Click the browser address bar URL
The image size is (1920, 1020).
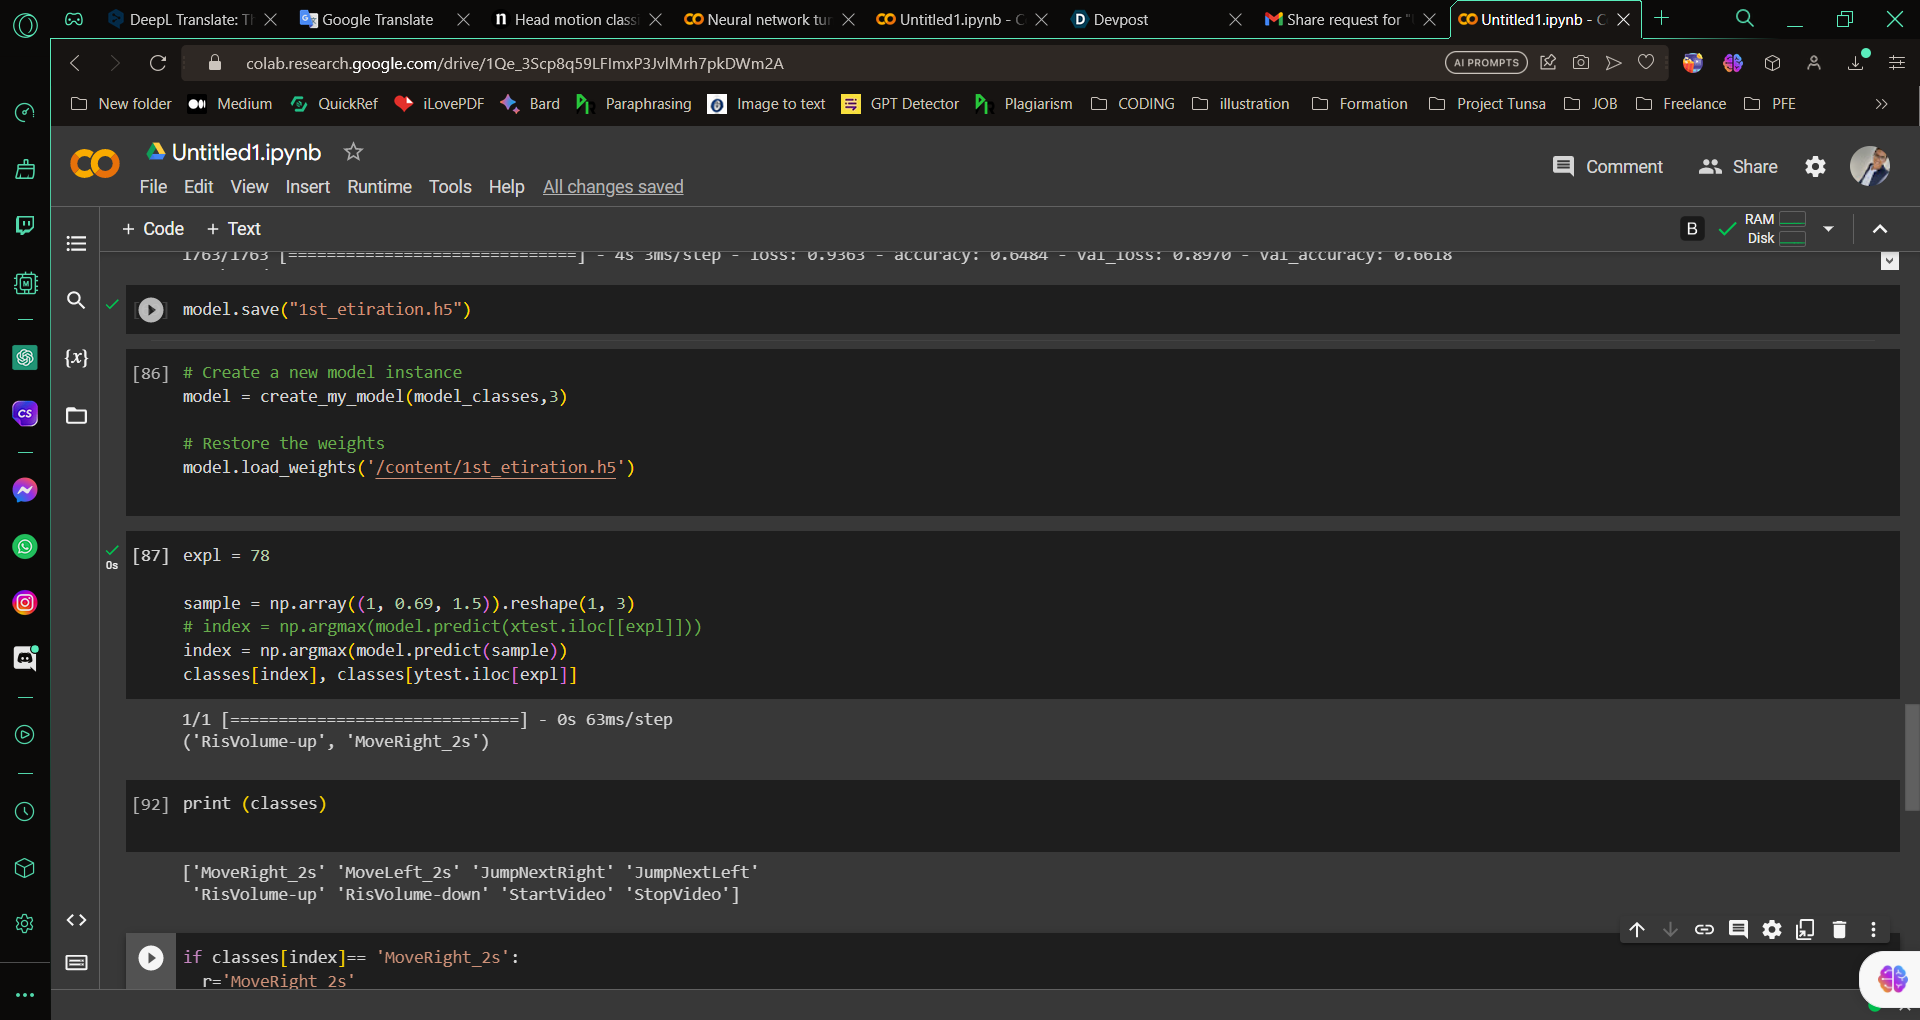tap(514, 63)
